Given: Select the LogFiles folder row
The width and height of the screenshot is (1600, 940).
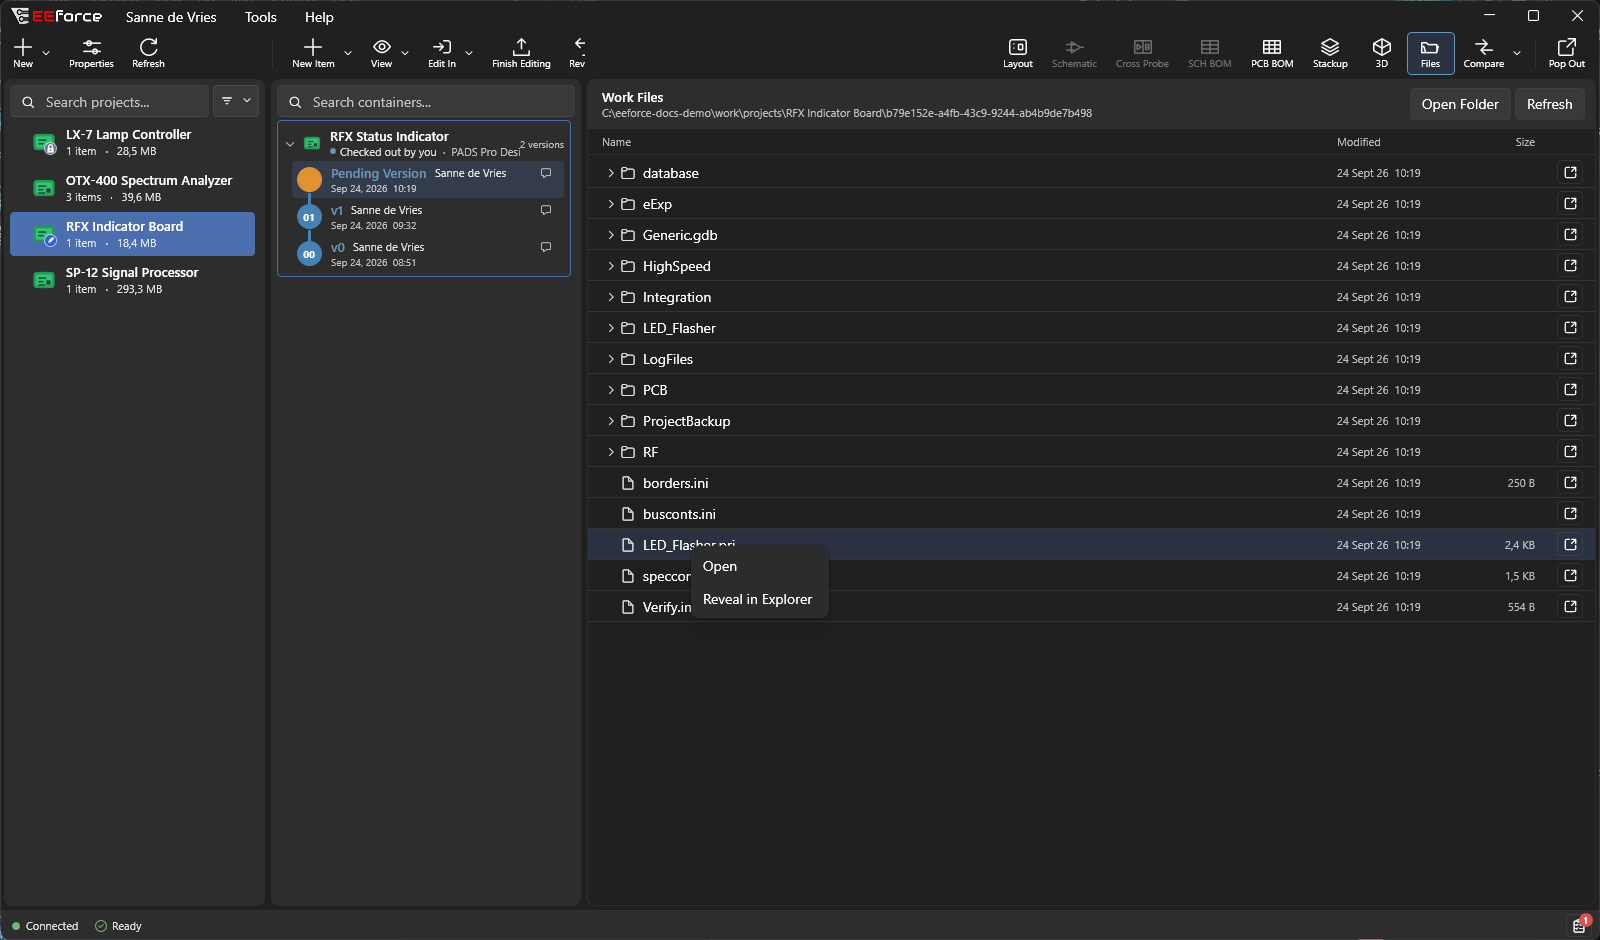Looking at the screenshot, I should click(1091, 359).
